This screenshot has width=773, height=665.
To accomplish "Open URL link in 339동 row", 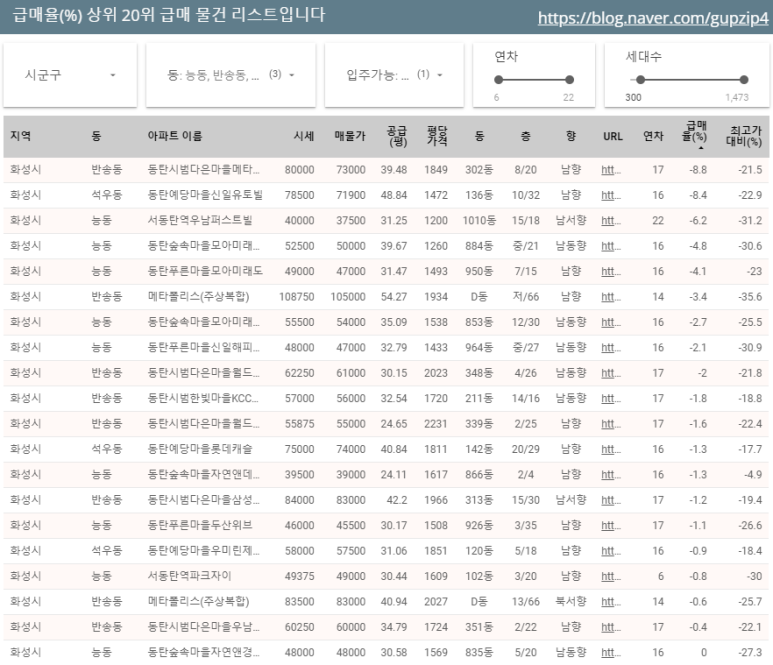I will point(611,424).
